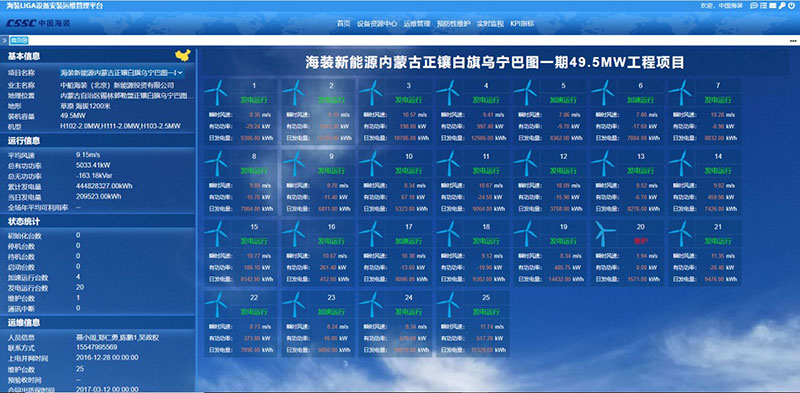Expand the sidebar arrow beside 首页 tab
The image size is (800, 393).
(x=4, y=40)
